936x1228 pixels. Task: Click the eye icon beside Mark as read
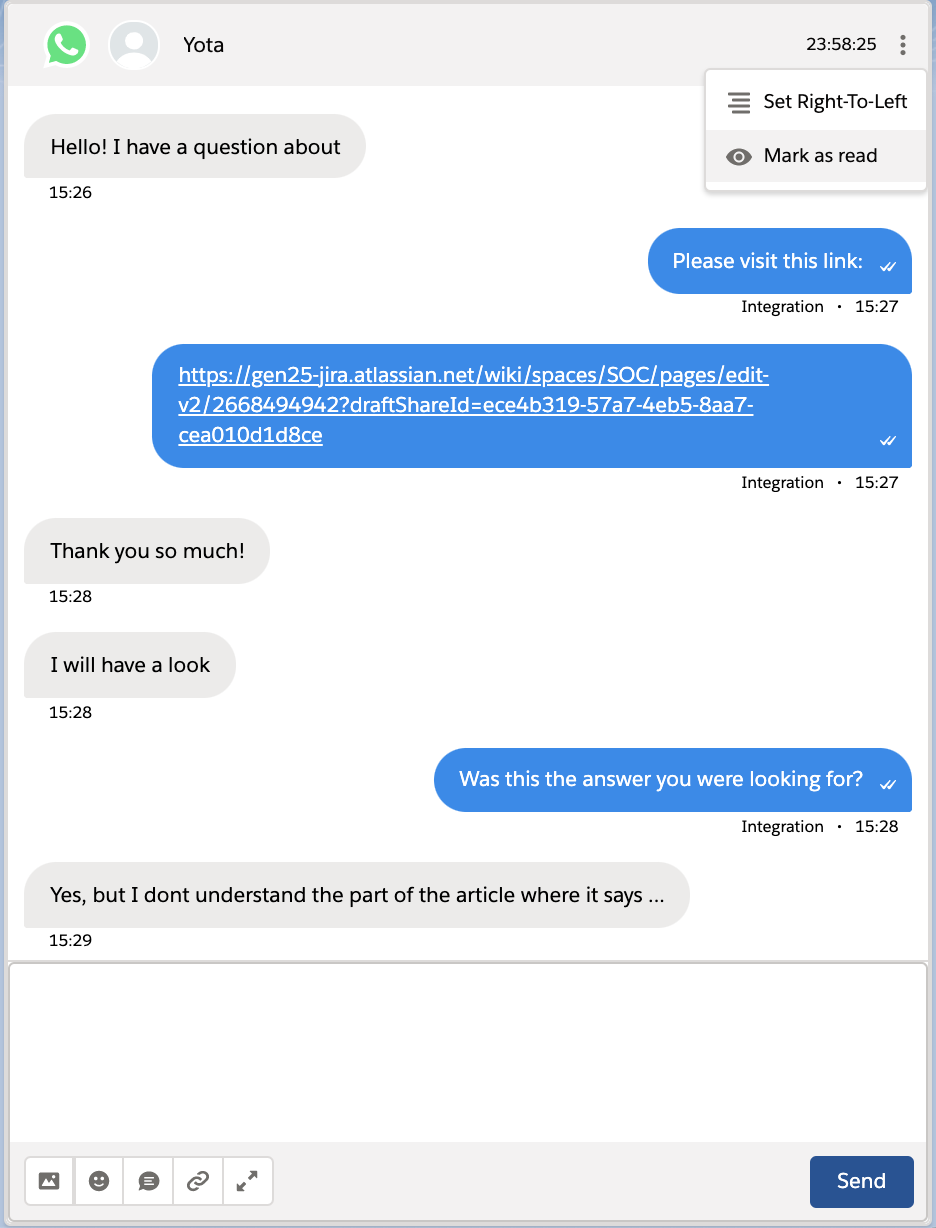[x=739, y=156]
